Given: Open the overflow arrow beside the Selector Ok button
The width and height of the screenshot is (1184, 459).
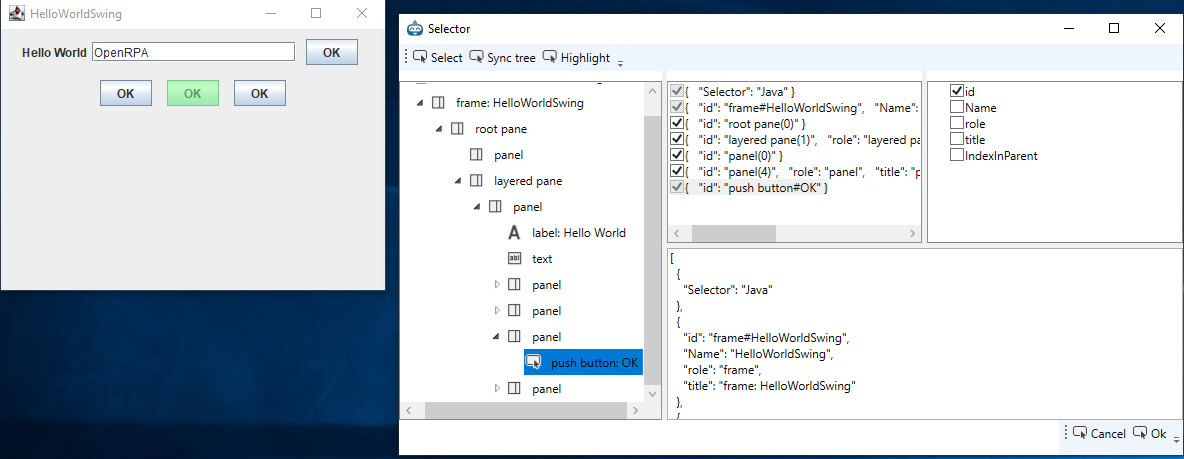Looking at the screenshot, I should click(x=1176, y=439).
